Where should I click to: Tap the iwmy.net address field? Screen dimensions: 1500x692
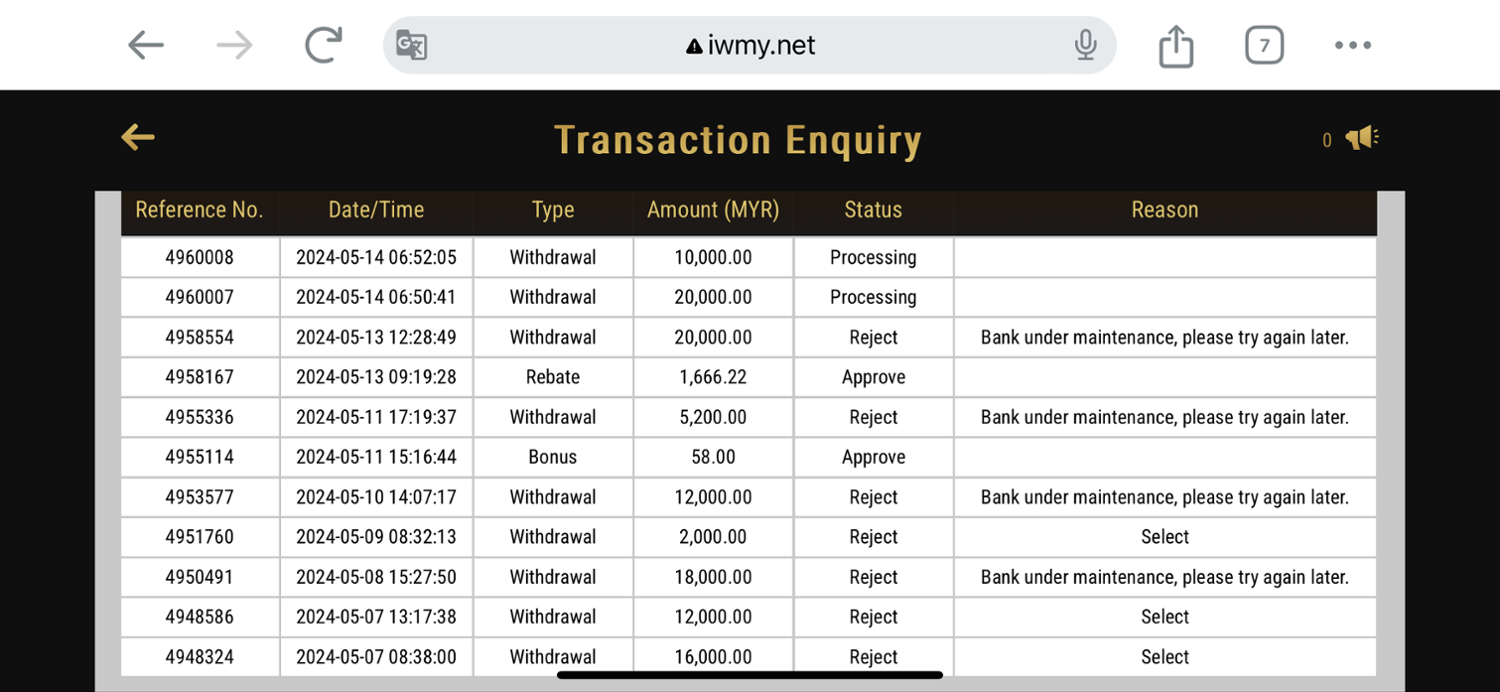pos(750,45)
